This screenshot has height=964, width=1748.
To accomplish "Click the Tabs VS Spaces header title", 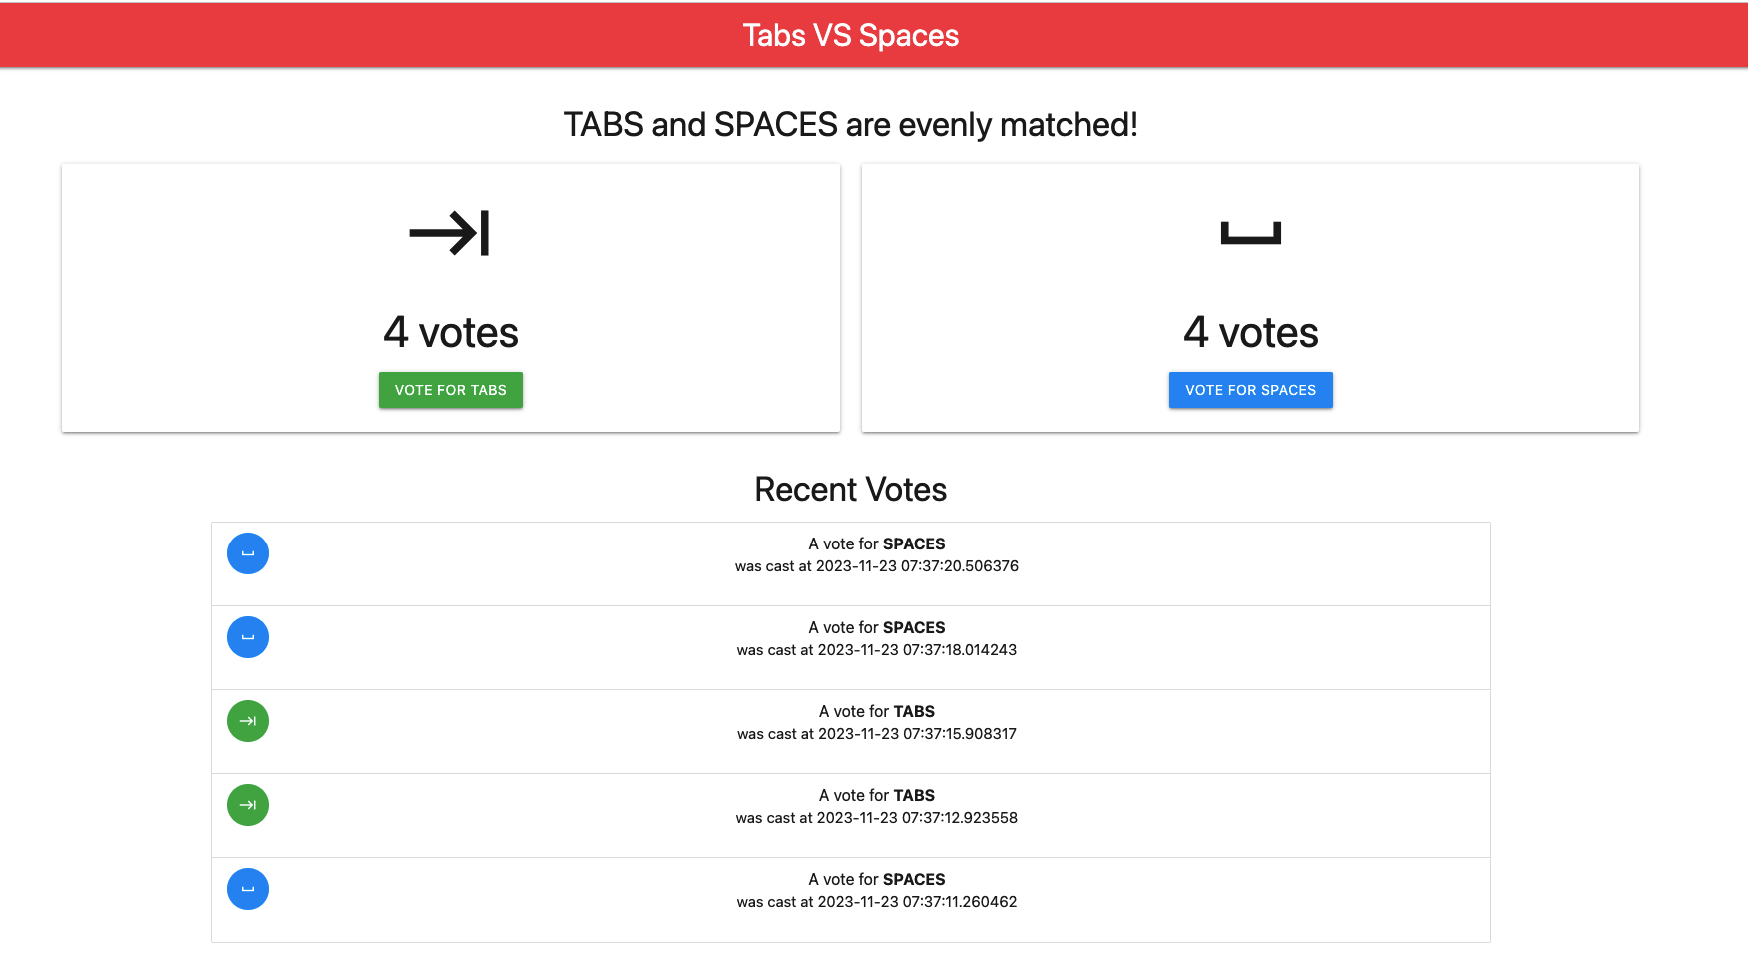I will point(850,36).
